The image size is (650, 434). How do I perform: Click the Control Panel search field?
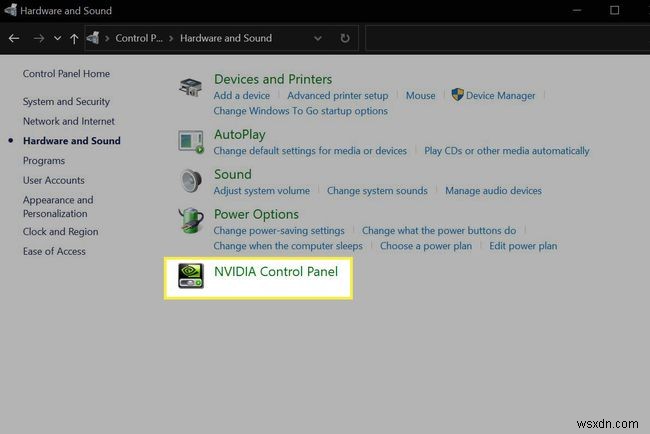(x=505, y=38)
